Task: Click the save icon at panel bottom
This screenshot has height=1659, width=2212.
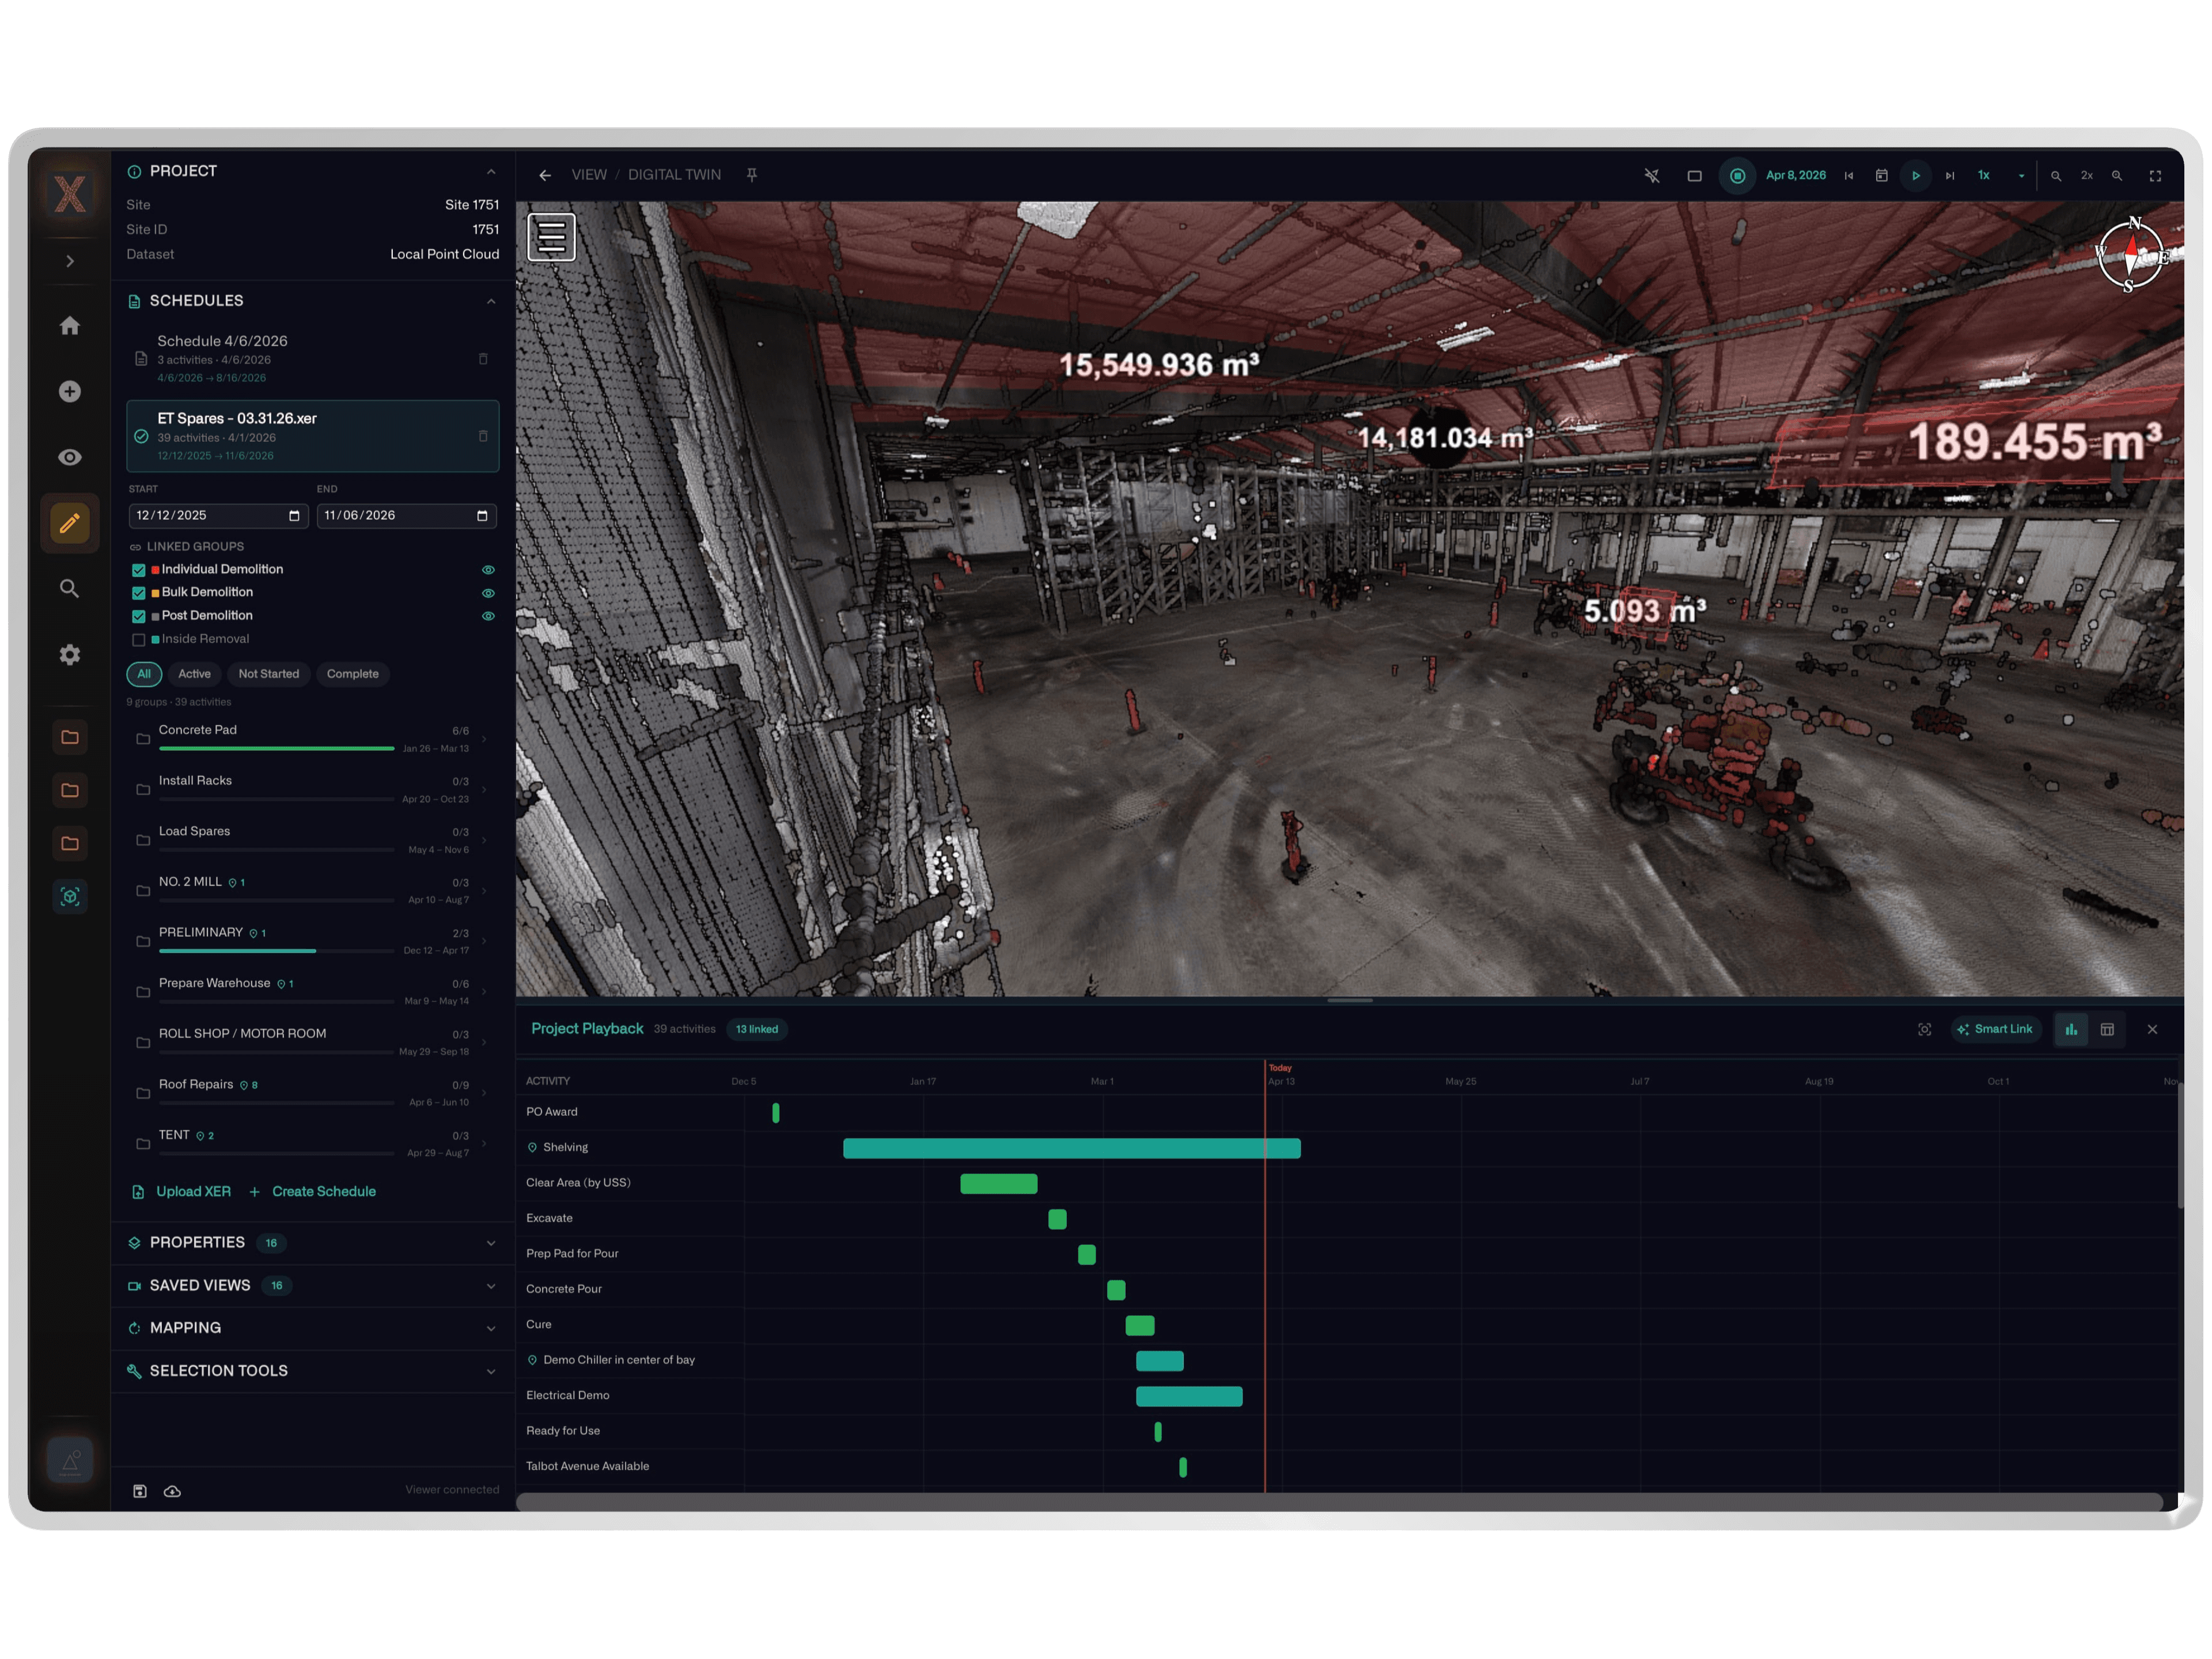Action: 140,1491
